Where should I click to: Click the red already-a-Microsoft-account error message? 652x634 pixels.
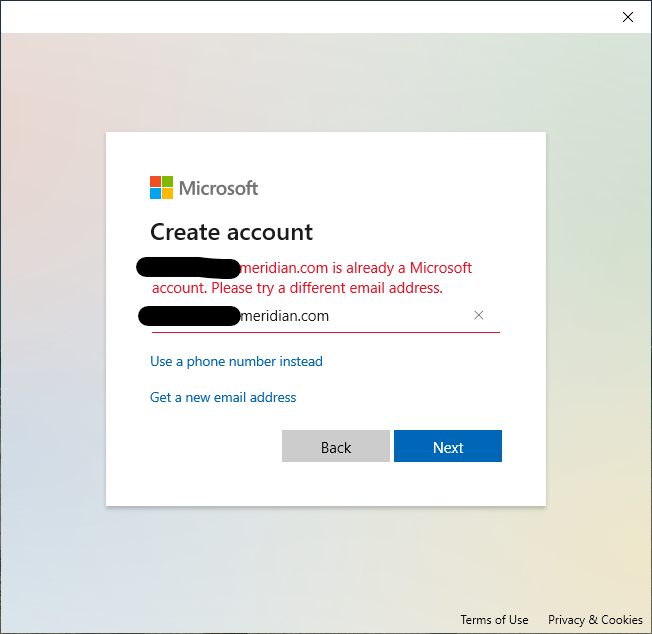(x=312, y=278)
